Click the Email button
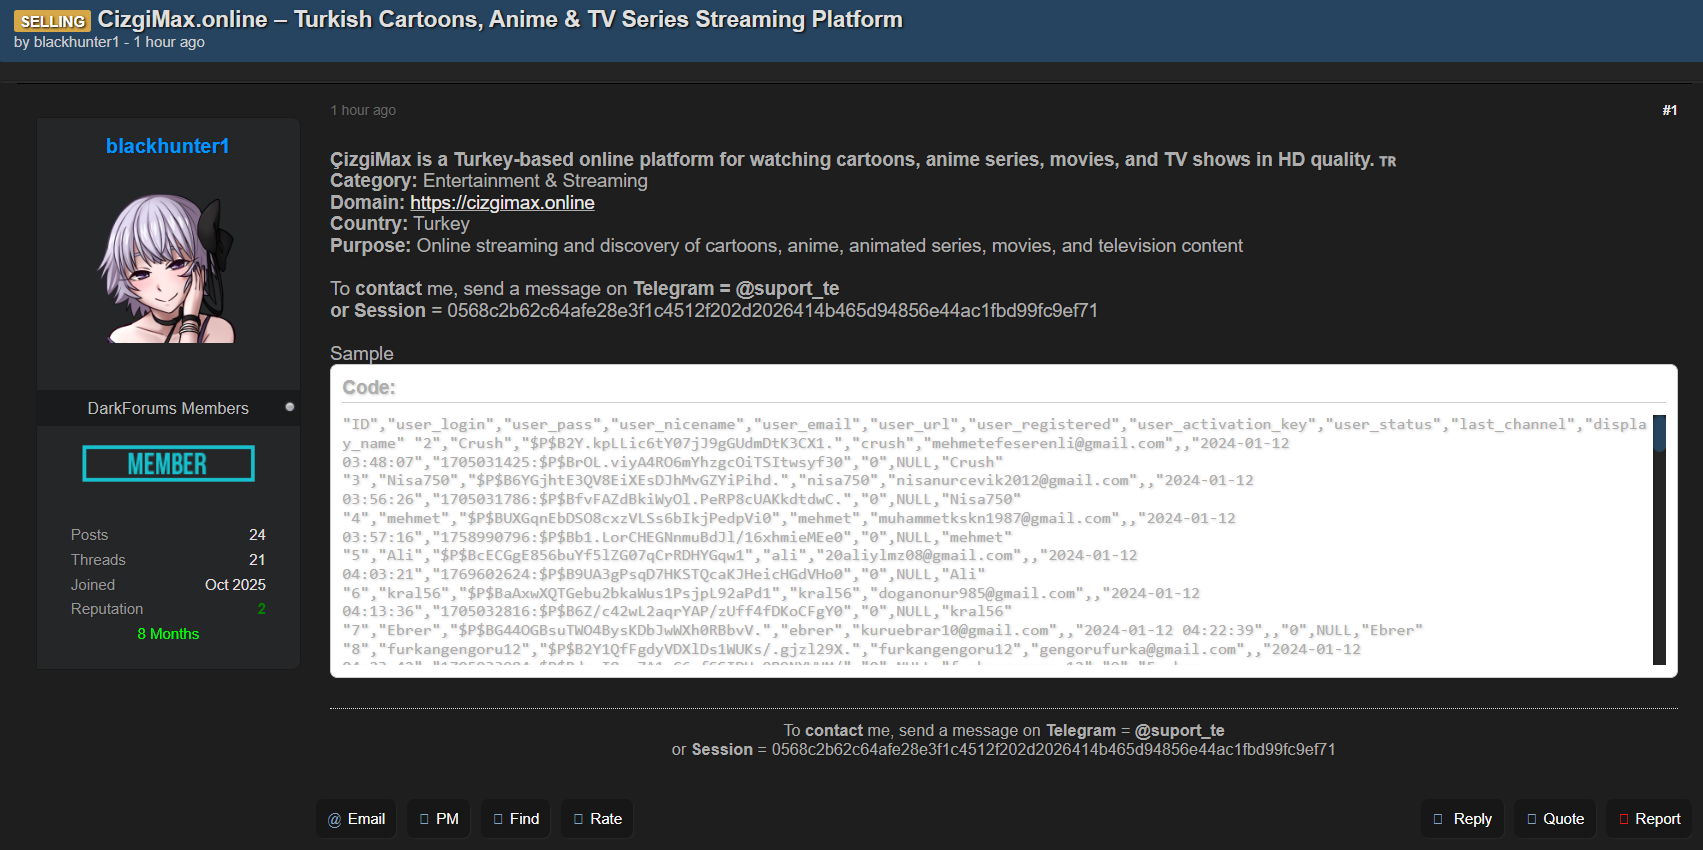1703x850 pixels. coord(356,819)
